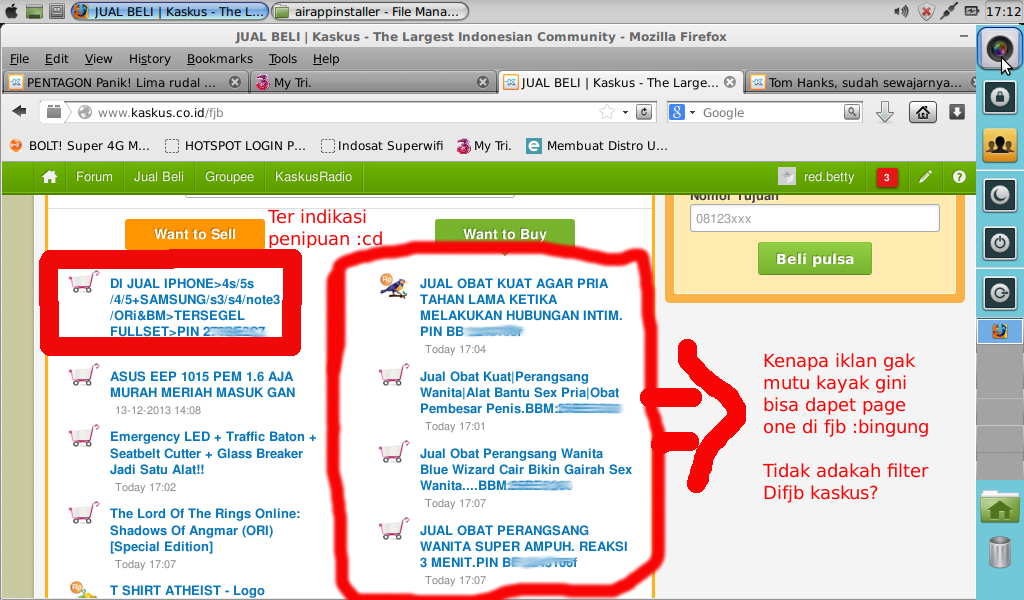The height and width of the screenshot is (600, 1024).
Task: Open the Firefox downloads arrow
Action: pos(885,112)
